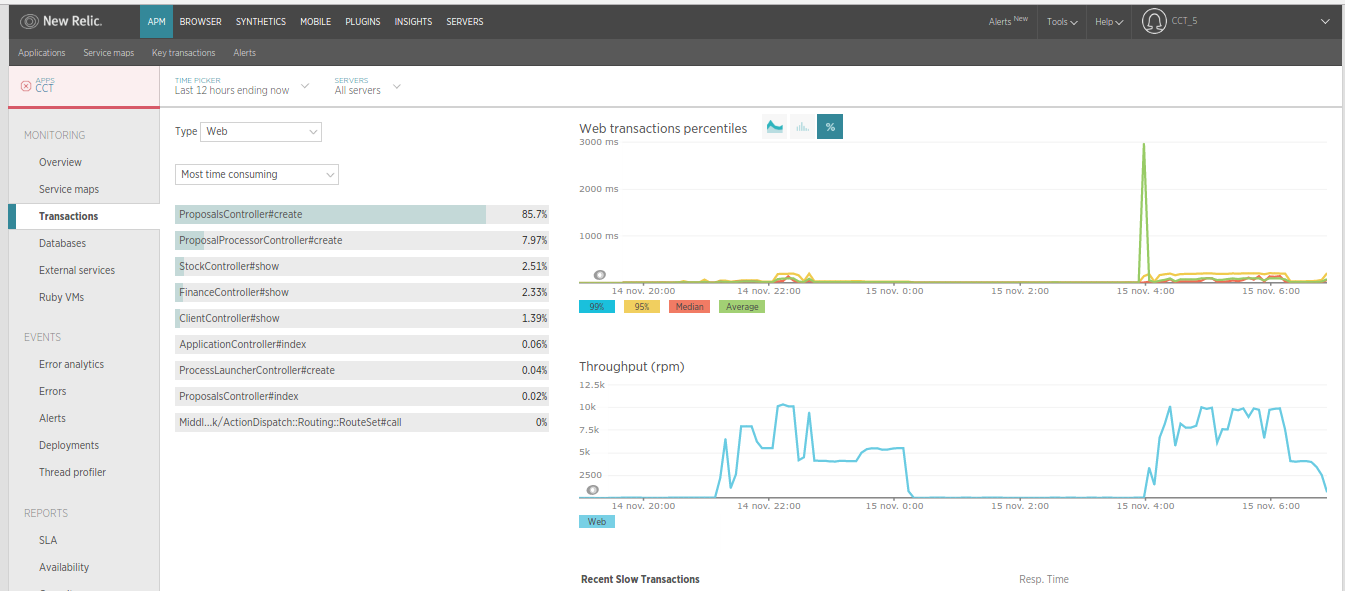Click the New Relic logo
The width and height of the screenshot is (1345, 591).
61,21
